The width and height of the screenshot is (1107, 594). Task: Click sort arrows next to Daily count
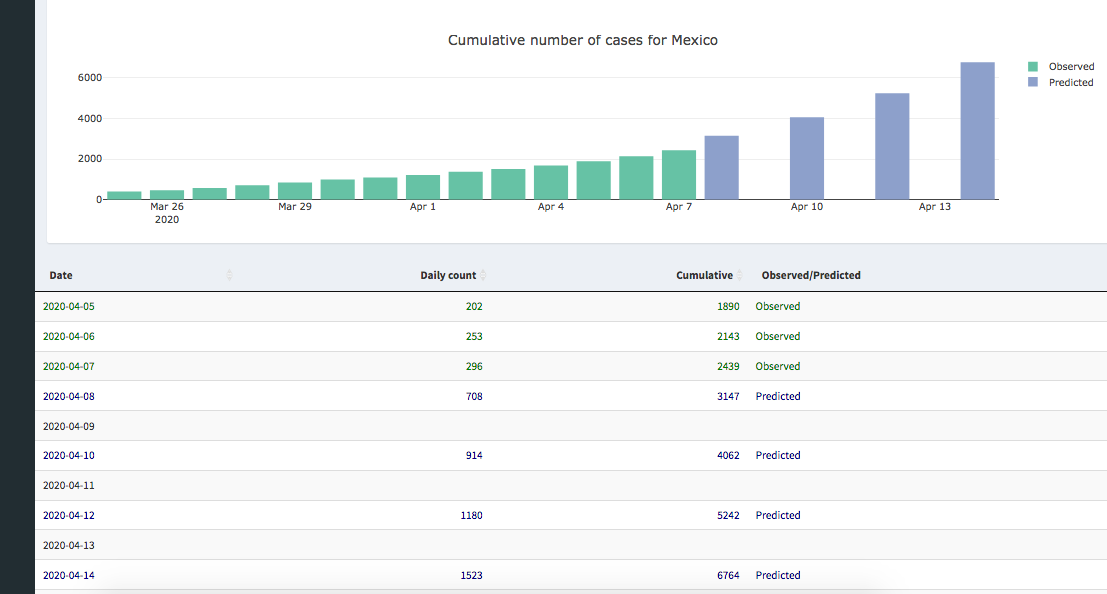tap(484, 275)
